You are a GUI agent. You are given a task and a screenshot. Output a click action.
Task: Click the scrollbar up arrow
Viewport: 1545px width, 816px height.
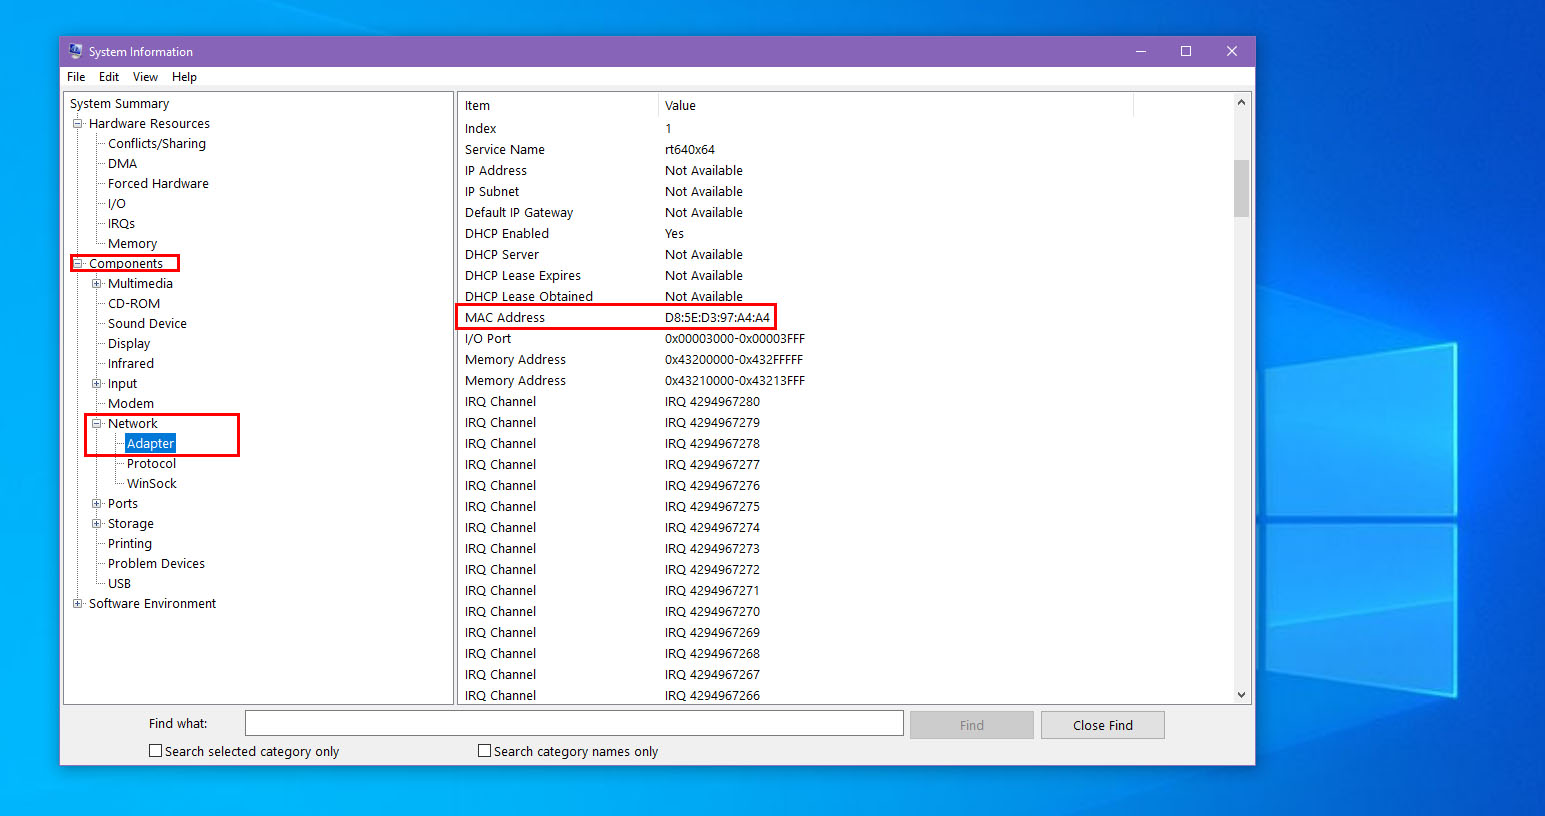pyautogui.click(x=1241, y=102)
